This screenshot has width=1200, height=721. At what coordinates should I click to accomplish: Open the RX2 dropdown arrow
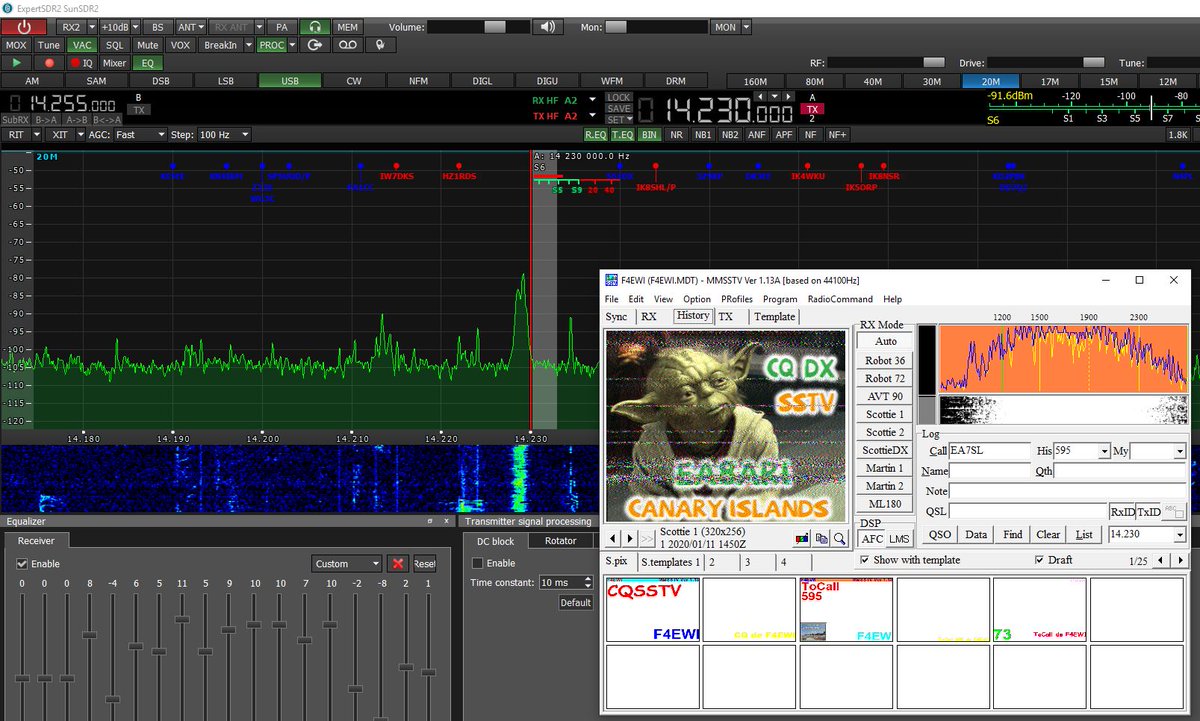point(91,27)
